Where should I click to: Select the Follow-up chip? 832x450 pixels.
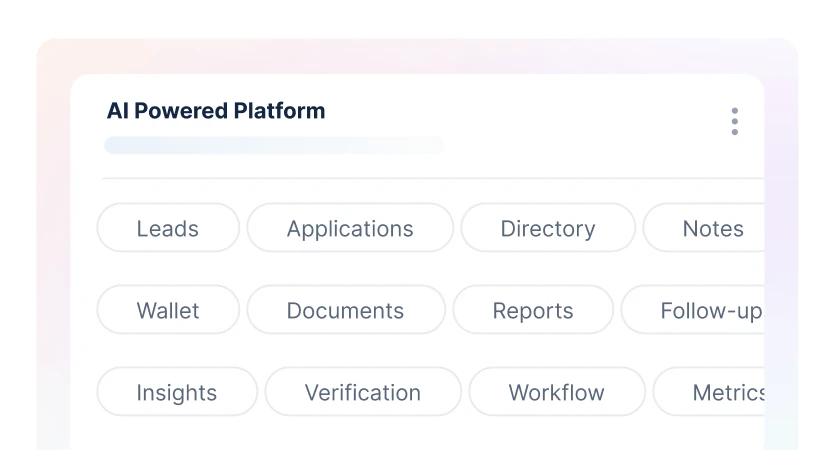point(708,310)
